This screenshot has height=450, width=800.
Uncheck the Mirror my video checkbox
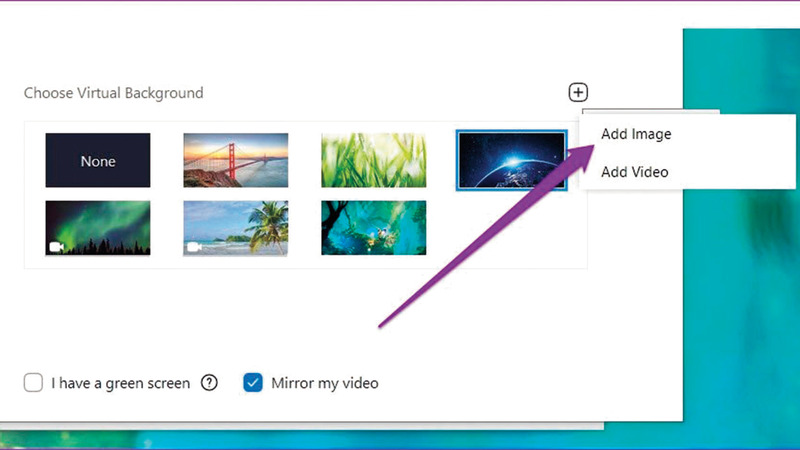pos(253,383)
